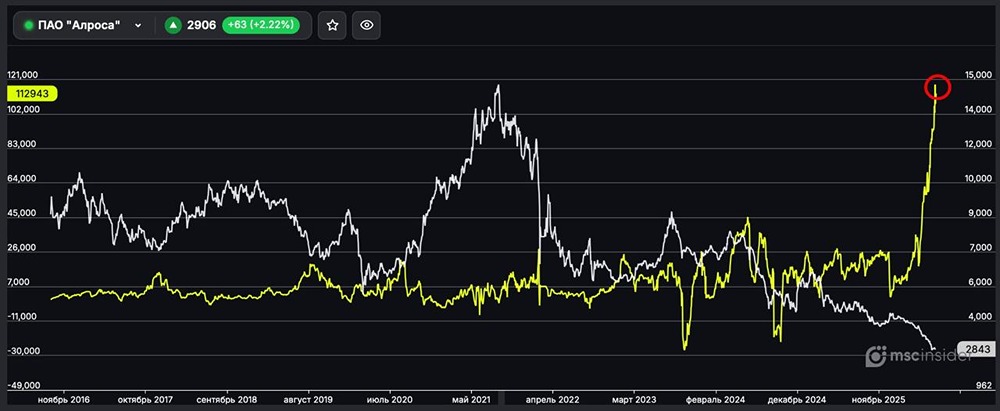Click the date label ноябрь 2025
This screenshot has height=411, width=1000.
(x=879, y=400)
